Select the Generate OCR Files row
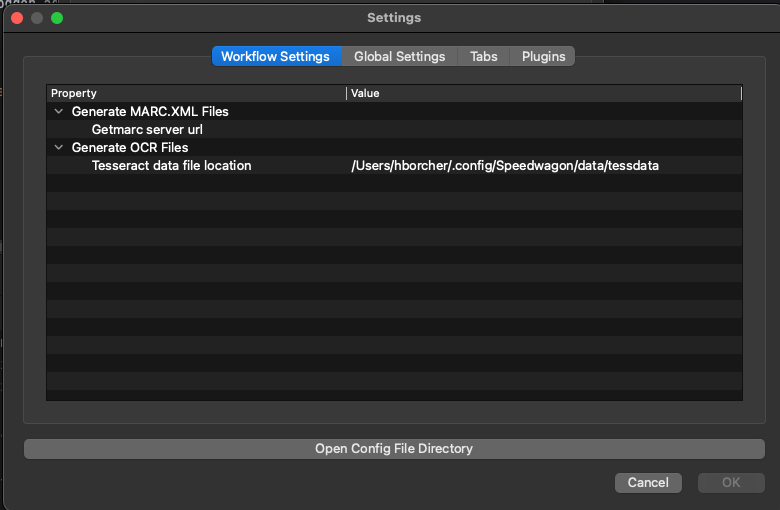This screenshot has height=510, width=780. 394,147
